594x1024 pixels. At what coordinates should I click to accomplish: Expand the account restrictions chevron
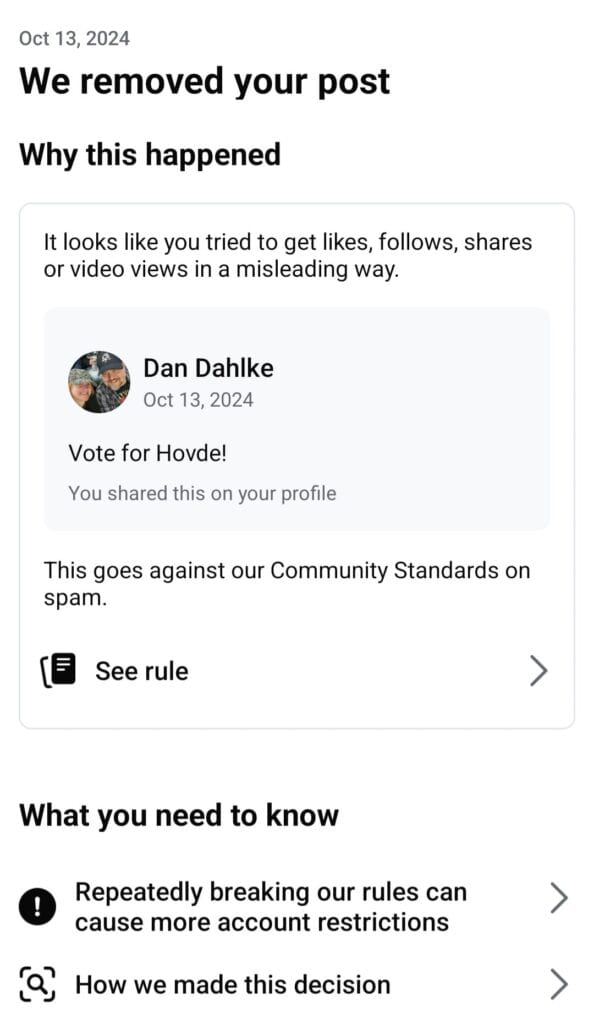click(559, 898)
